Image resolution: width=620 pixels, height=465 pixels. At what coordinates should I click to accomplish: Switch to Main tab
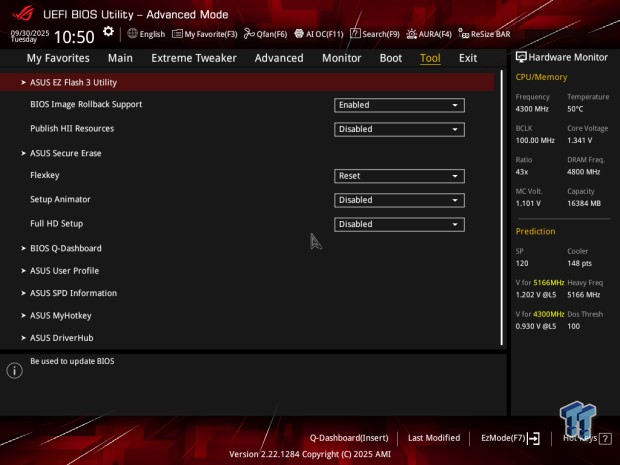click(120, 58)
